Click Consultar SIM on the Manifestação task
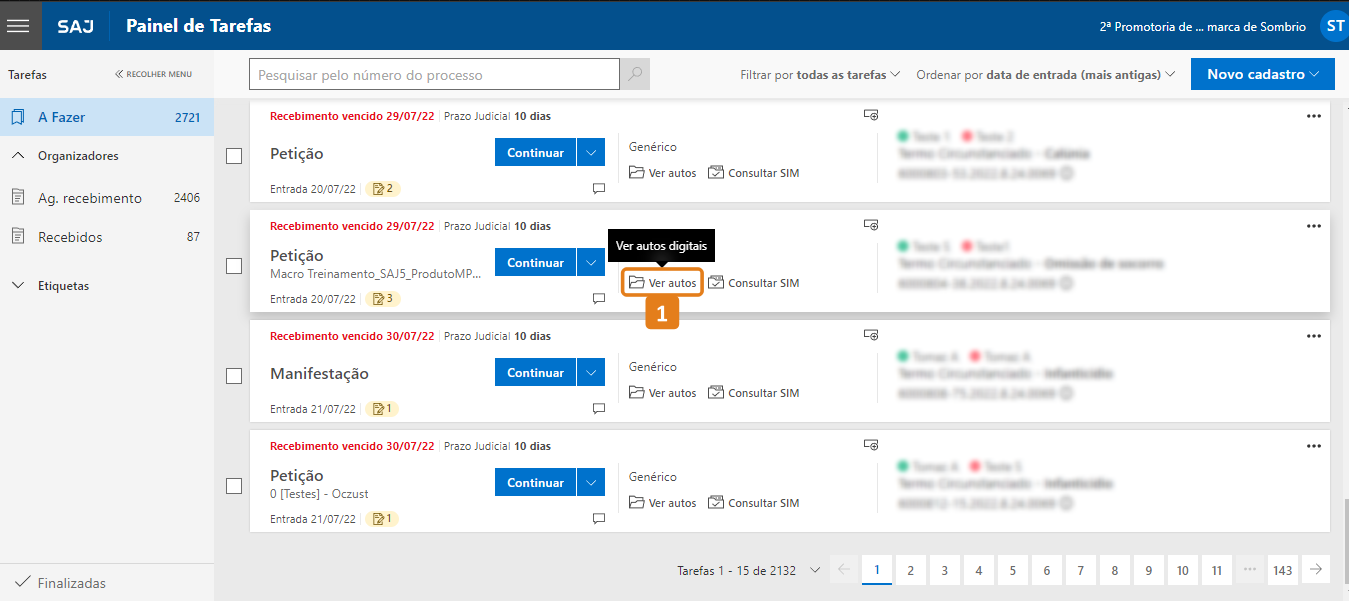The image size is (1349, 601). pos(754,393)
